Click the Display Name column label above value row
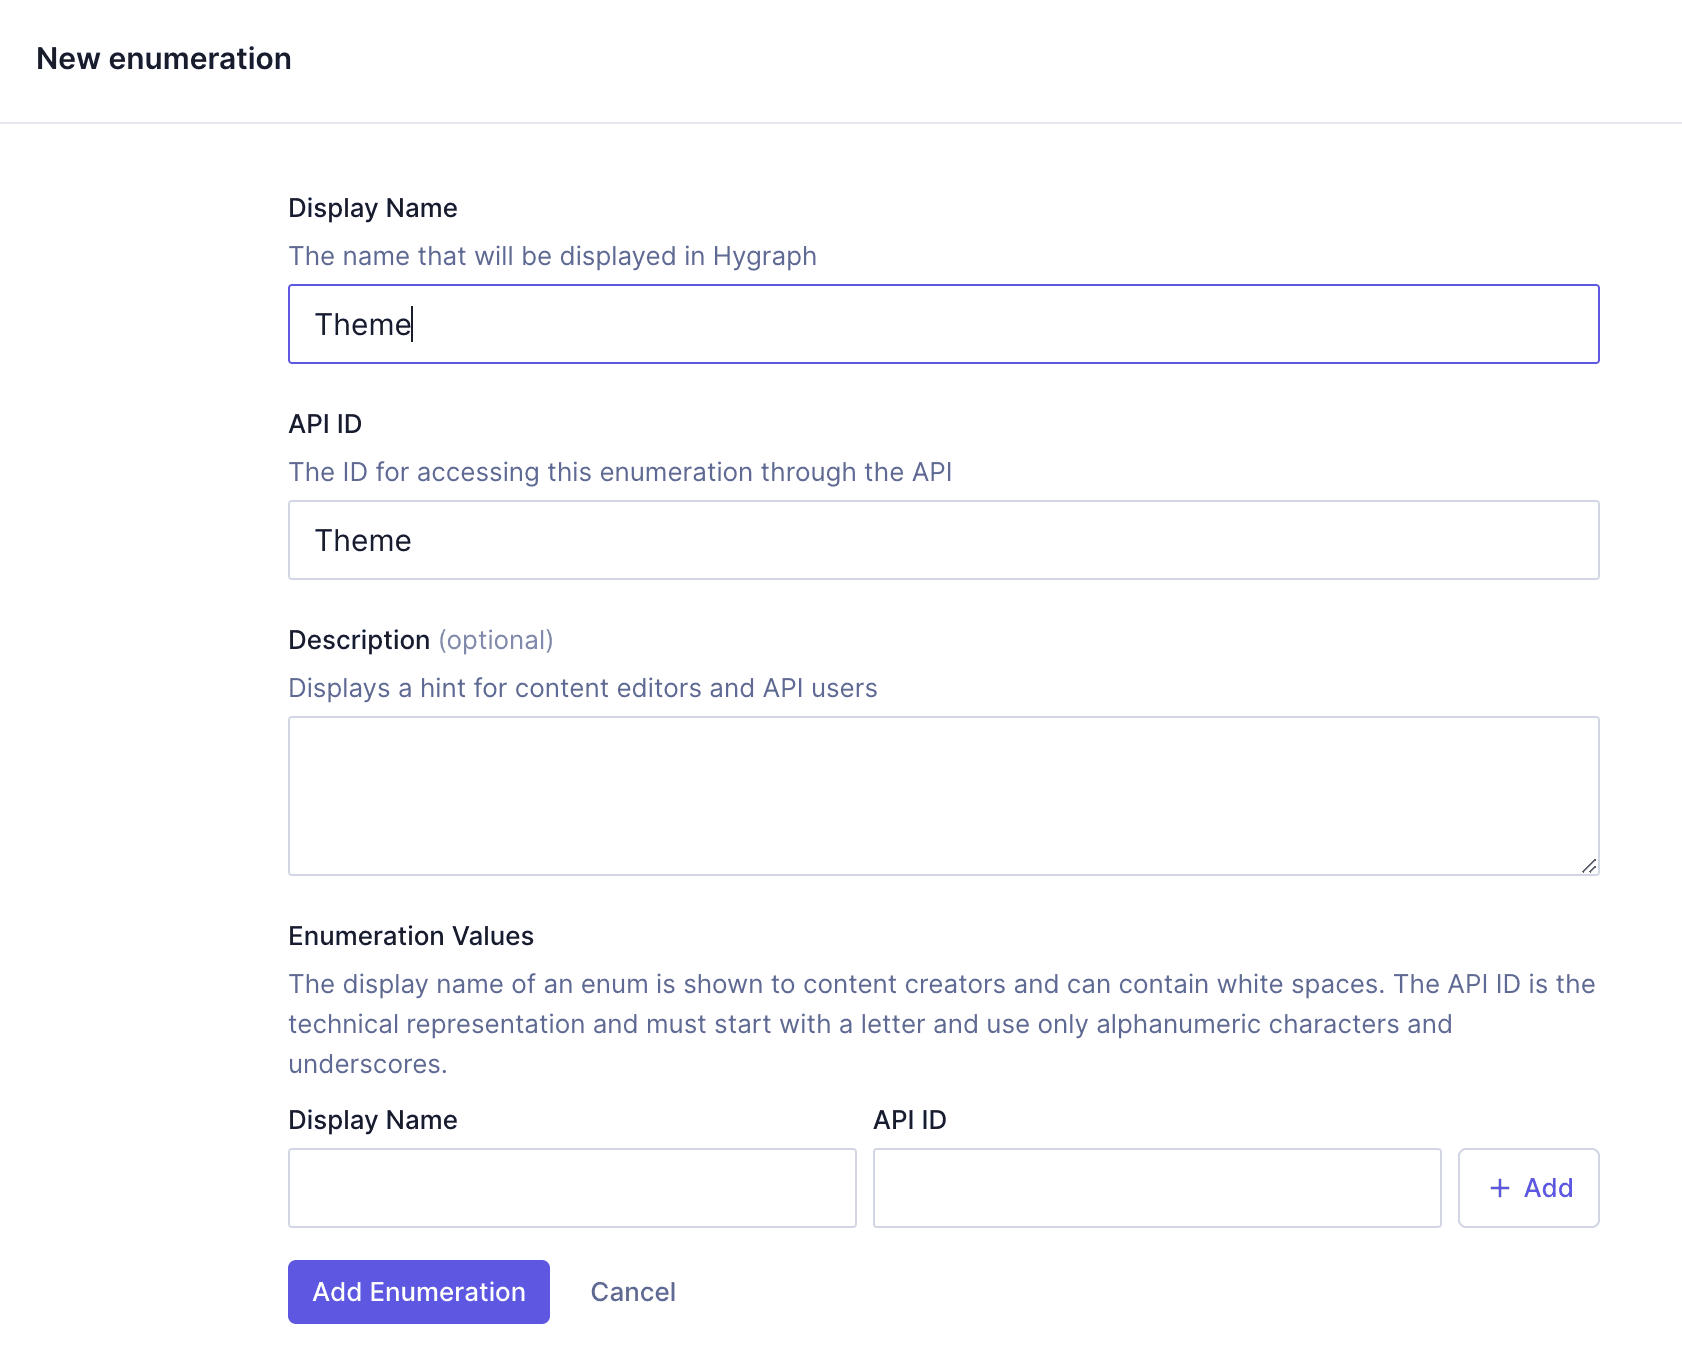 [372, 1119]
